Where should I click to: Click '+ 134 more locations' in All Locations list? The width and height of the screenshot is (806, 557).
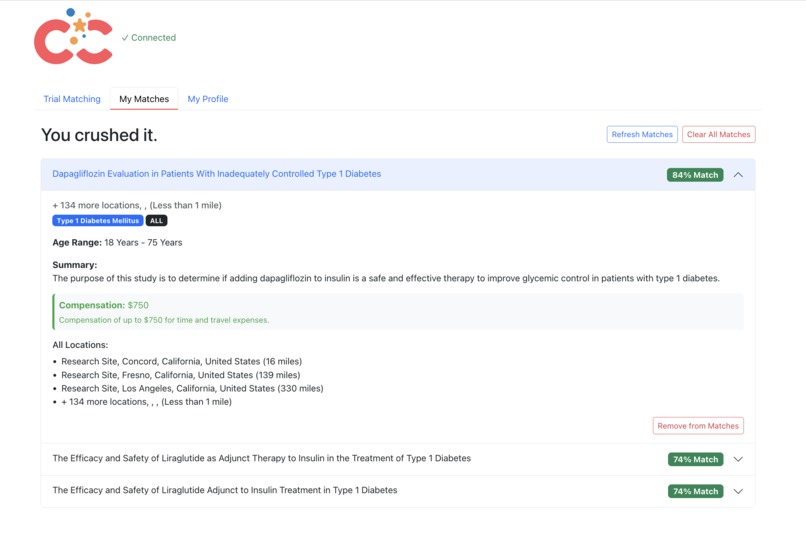146,402
